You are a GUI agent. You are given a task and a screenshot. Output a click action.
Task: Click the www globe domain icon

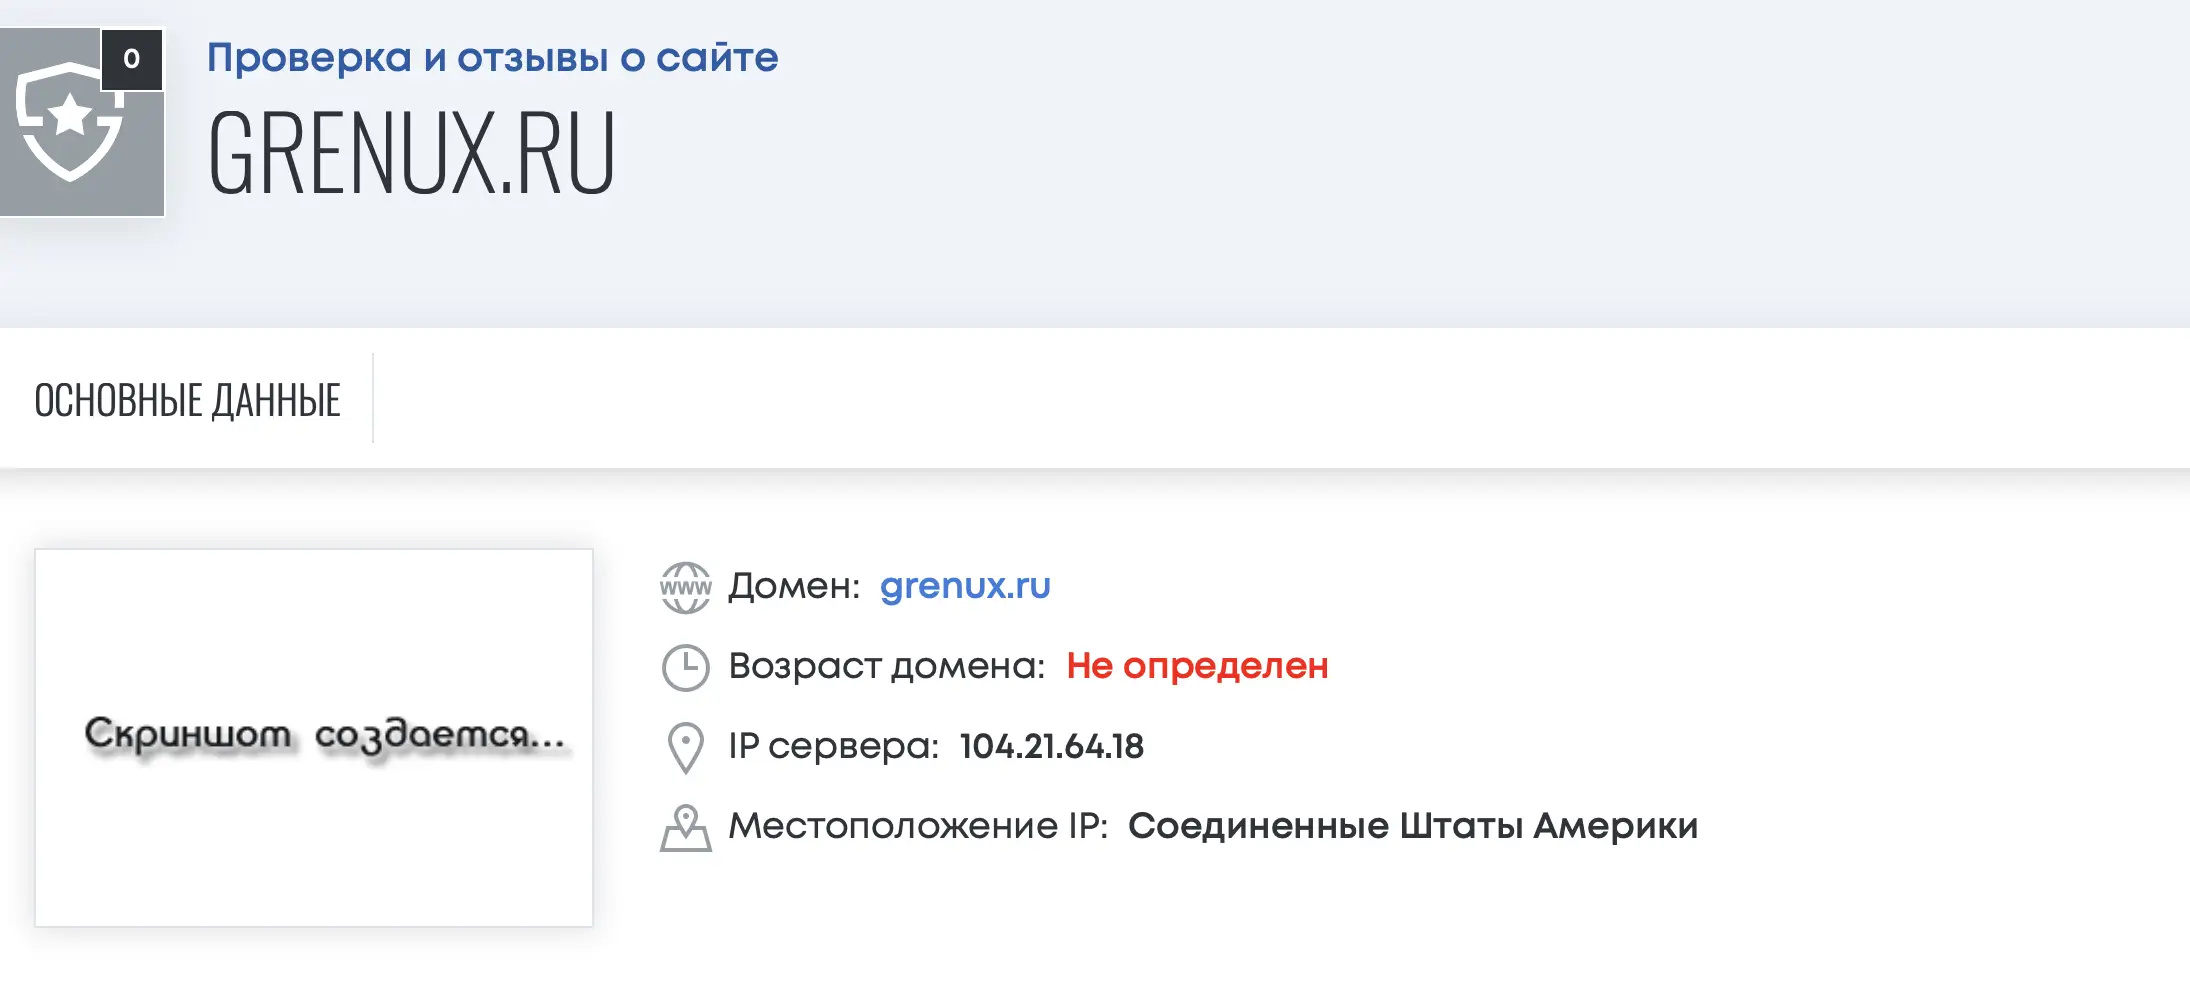tap(686, 587)
